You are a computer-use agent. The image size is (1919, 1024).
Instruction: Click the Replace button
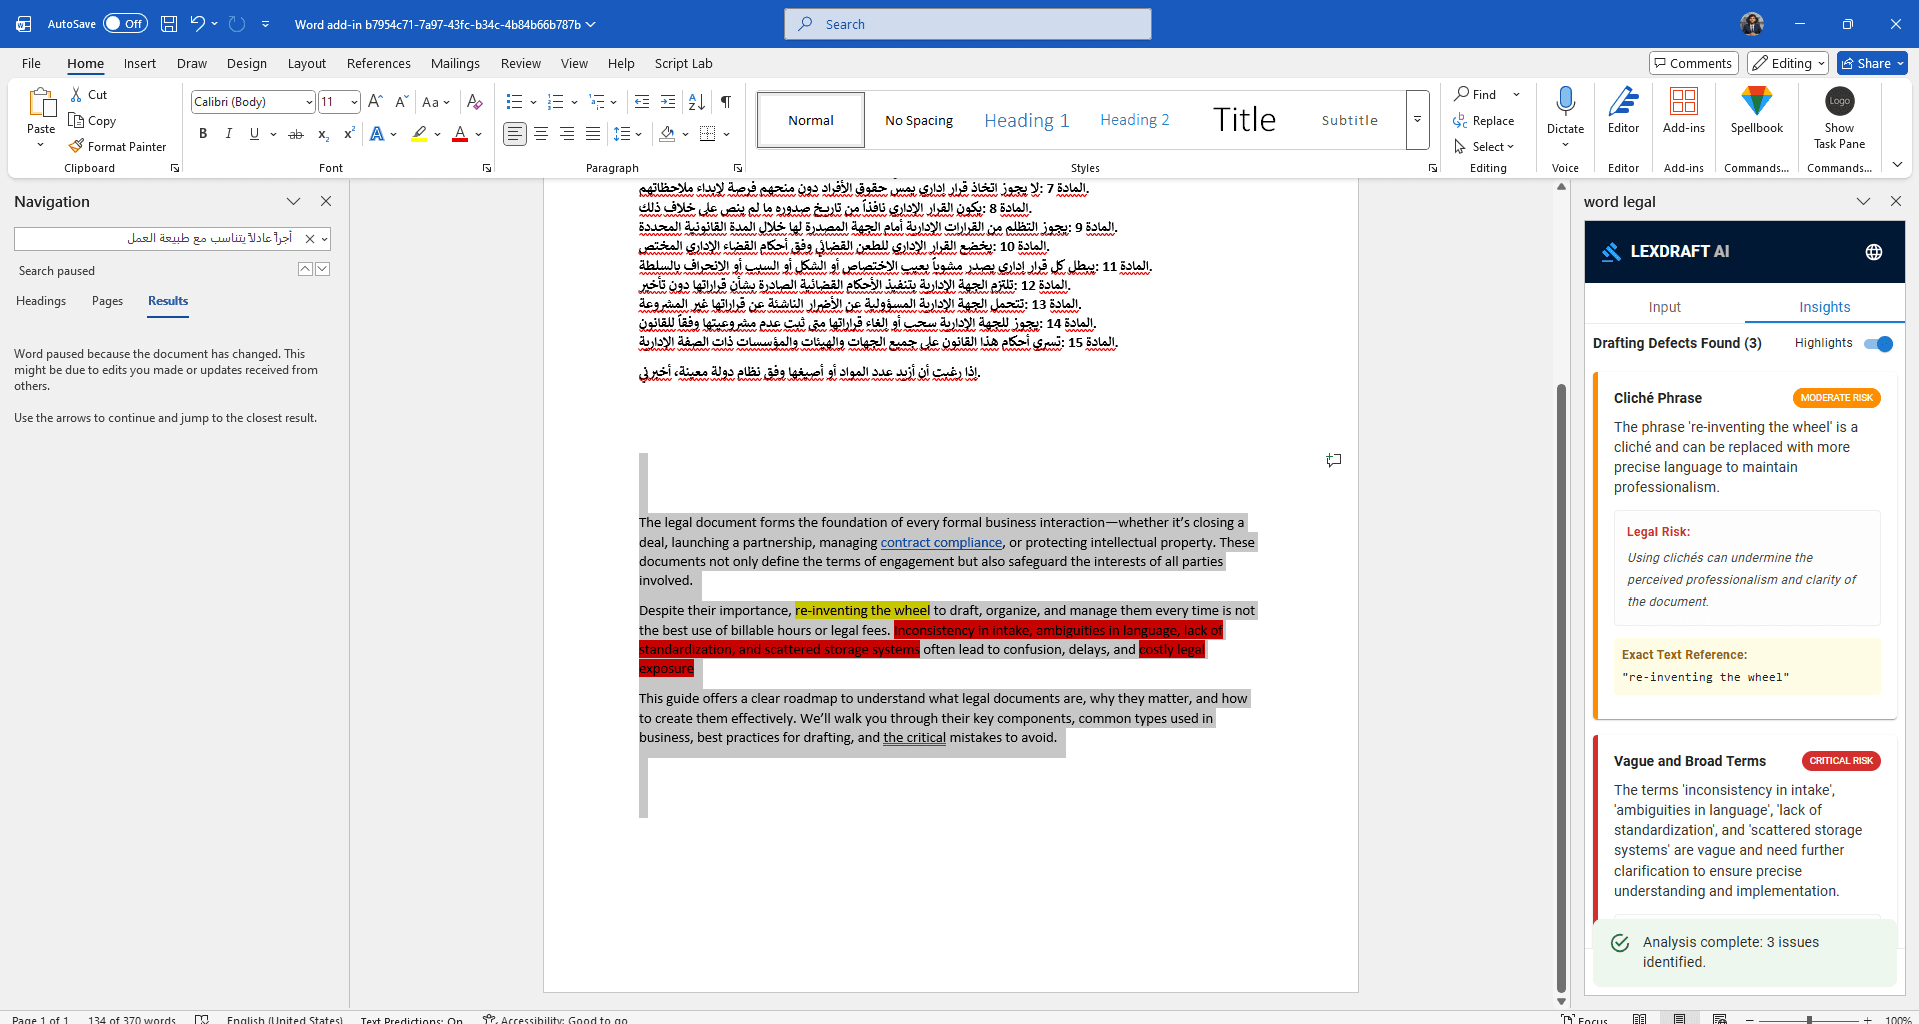(1484, 120)
